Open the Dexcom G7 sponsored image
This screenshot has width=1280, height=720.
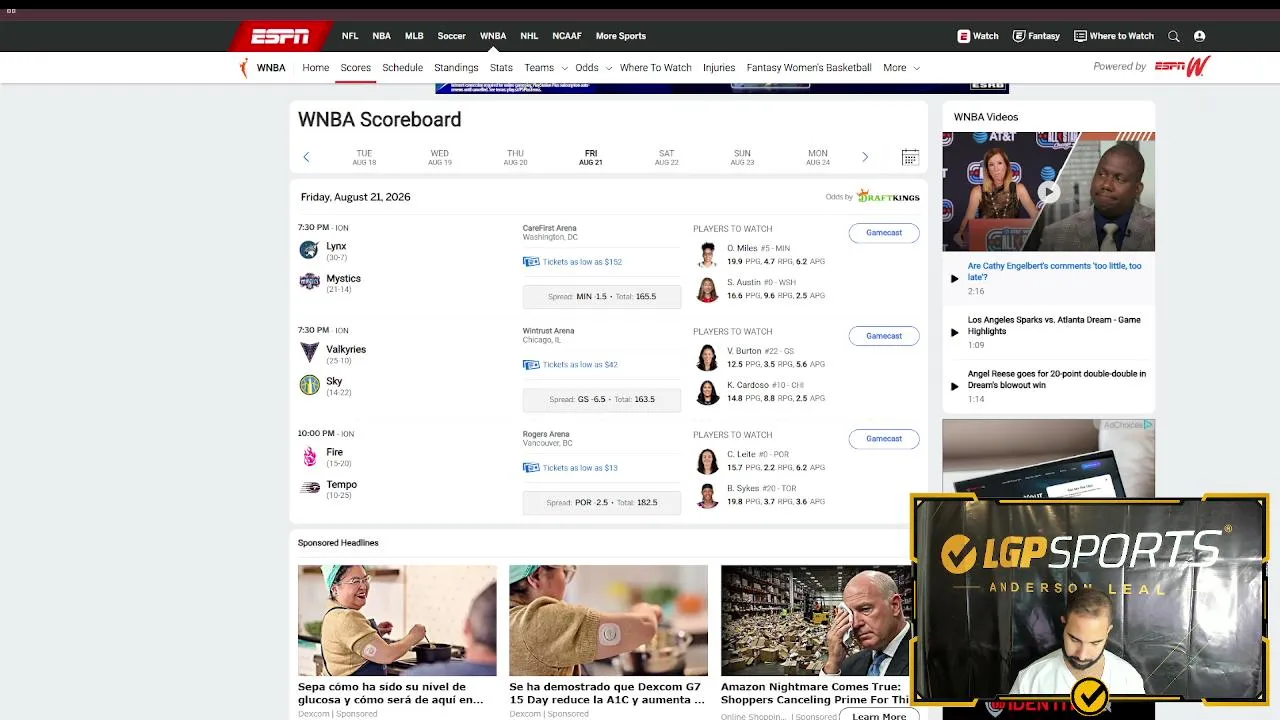608,620
